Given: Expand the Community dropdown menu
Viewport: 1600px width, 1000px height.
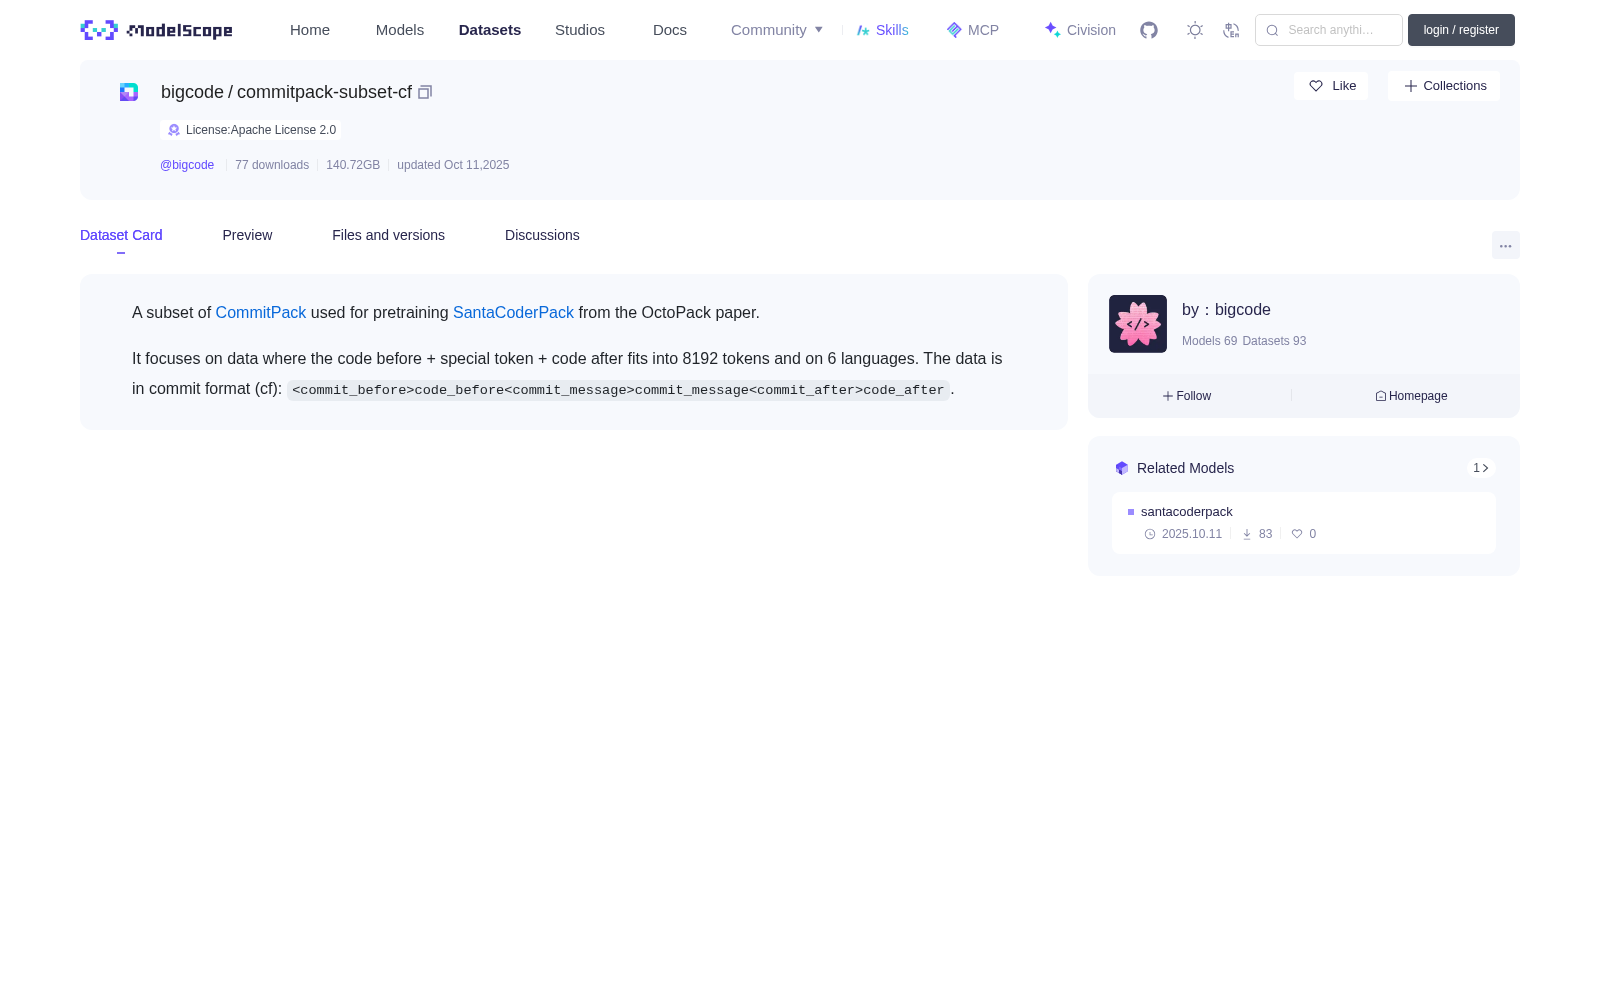Looking at the screenshot, I should [x=777, y=30].
